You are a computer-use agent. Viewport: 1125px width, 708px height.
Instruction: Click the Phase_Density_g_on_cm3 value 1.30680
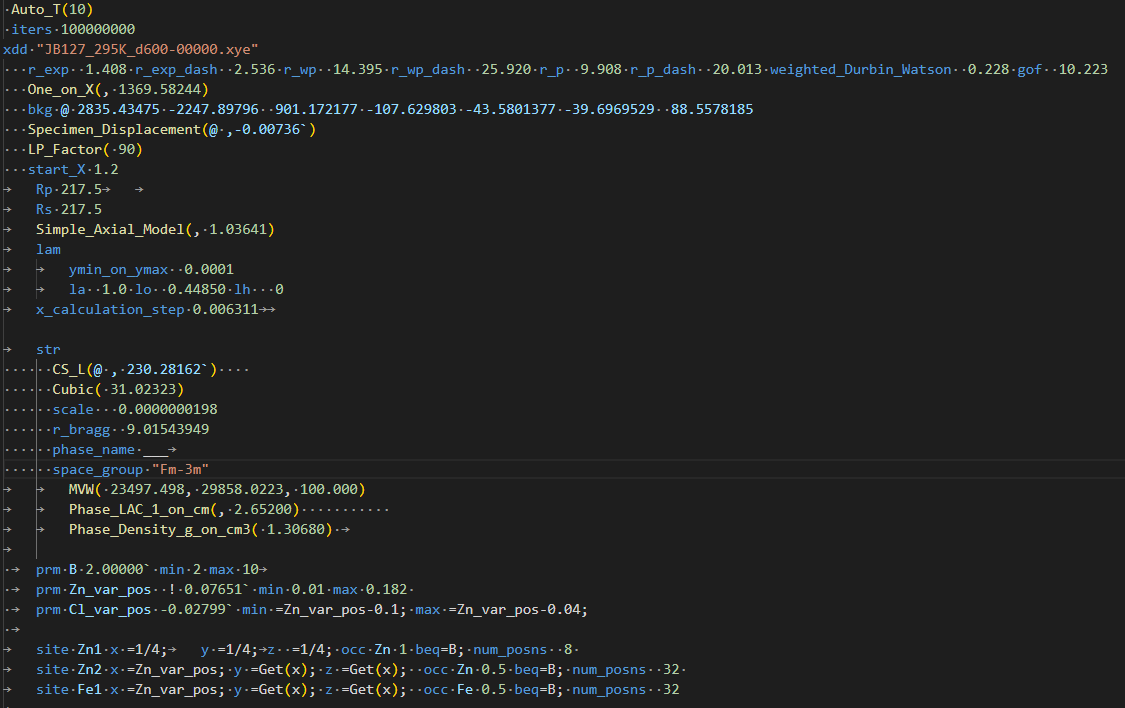coord(296,530)
